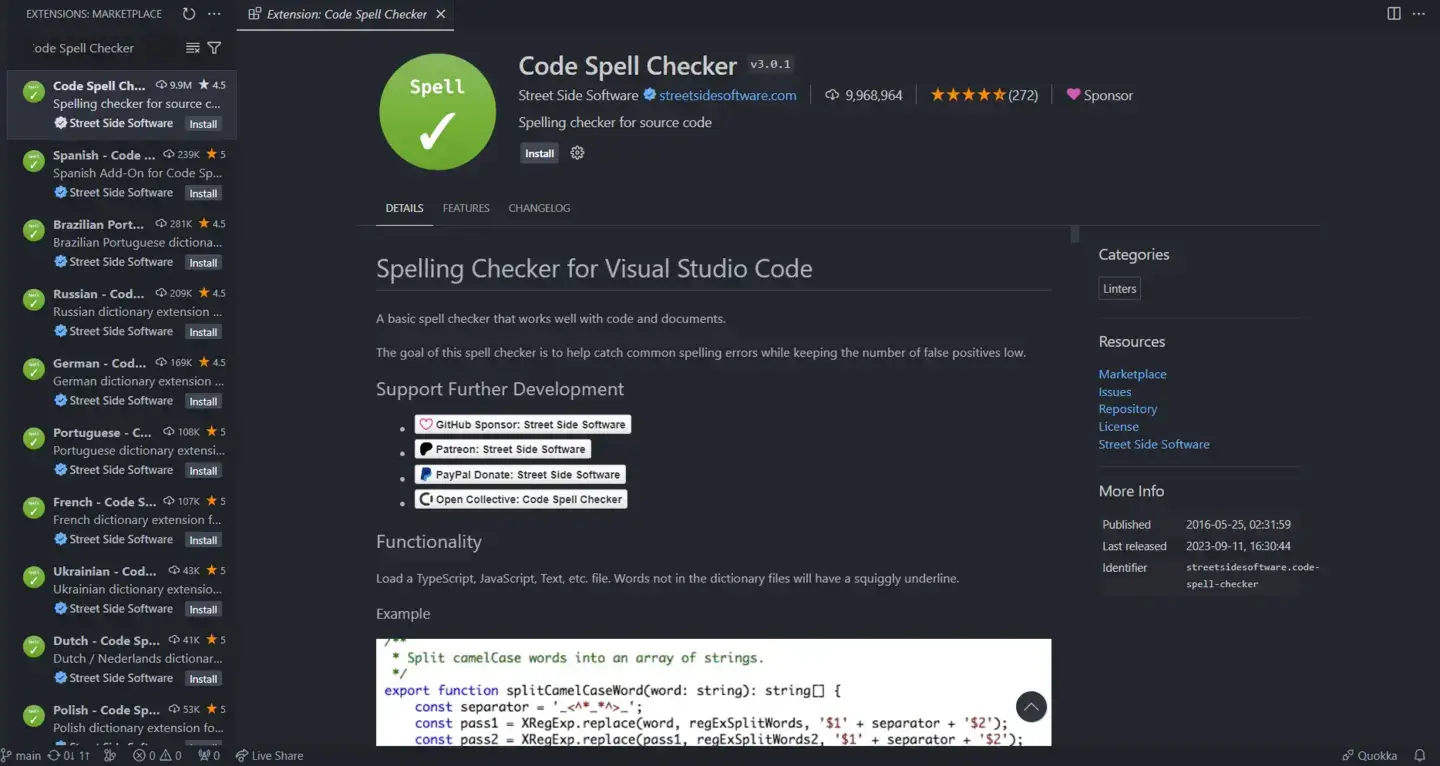
Task: Open Street Side Software link under Resources
Action: 1154,444
